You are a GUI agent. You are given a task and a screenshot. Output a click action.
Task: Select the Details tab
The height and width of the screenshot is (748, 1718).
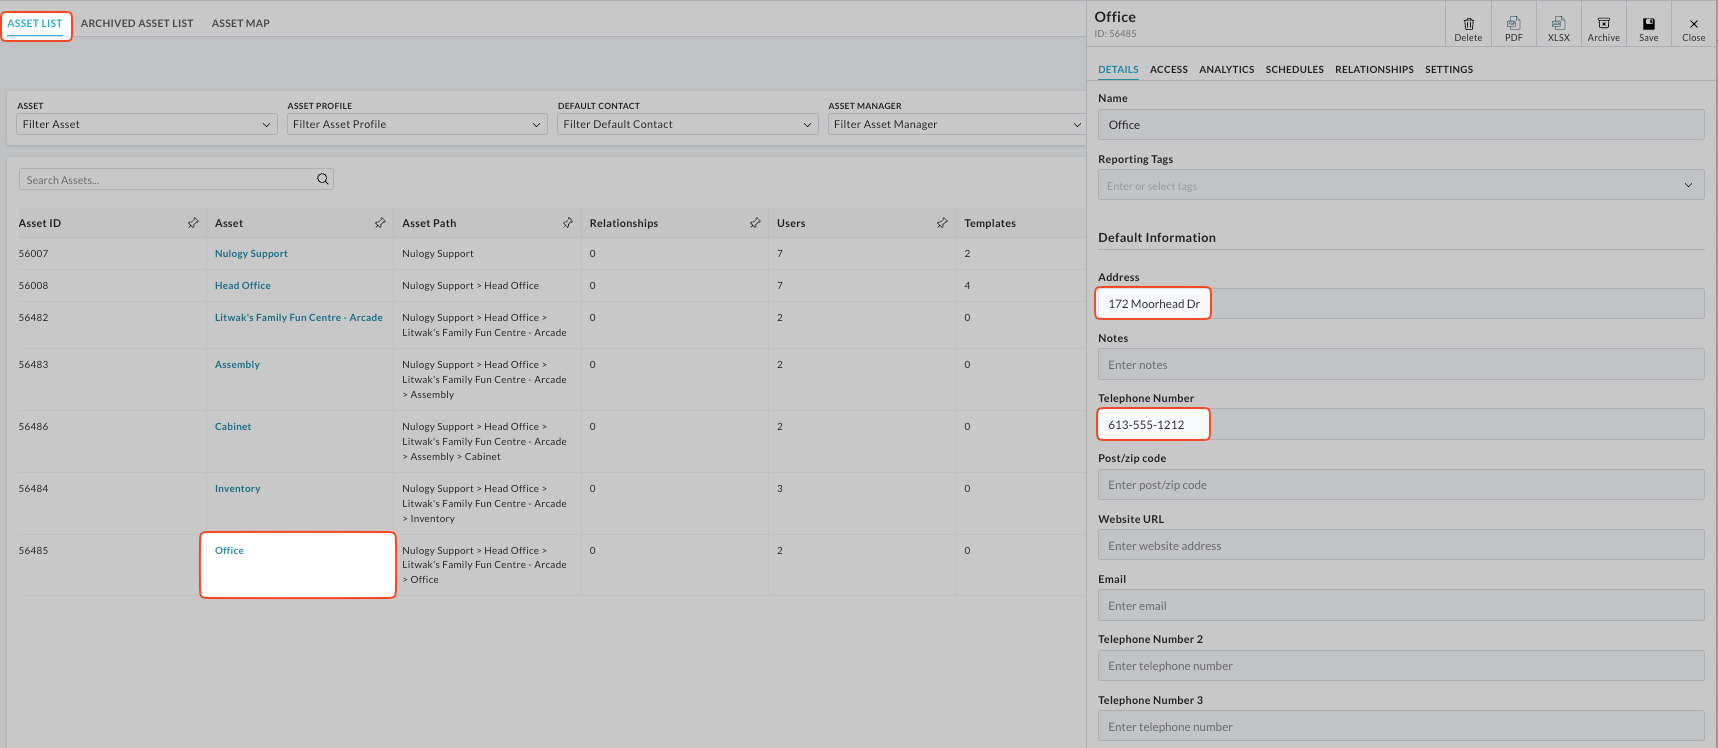click(1118, 70)
